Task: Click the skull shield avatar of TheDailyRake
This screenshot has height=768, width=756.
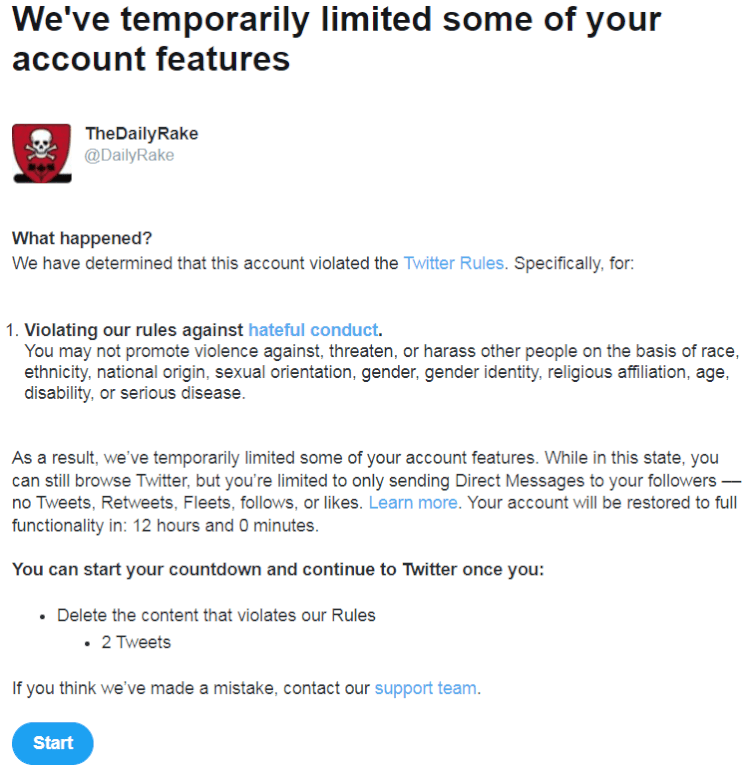Action: click(42, 154)
